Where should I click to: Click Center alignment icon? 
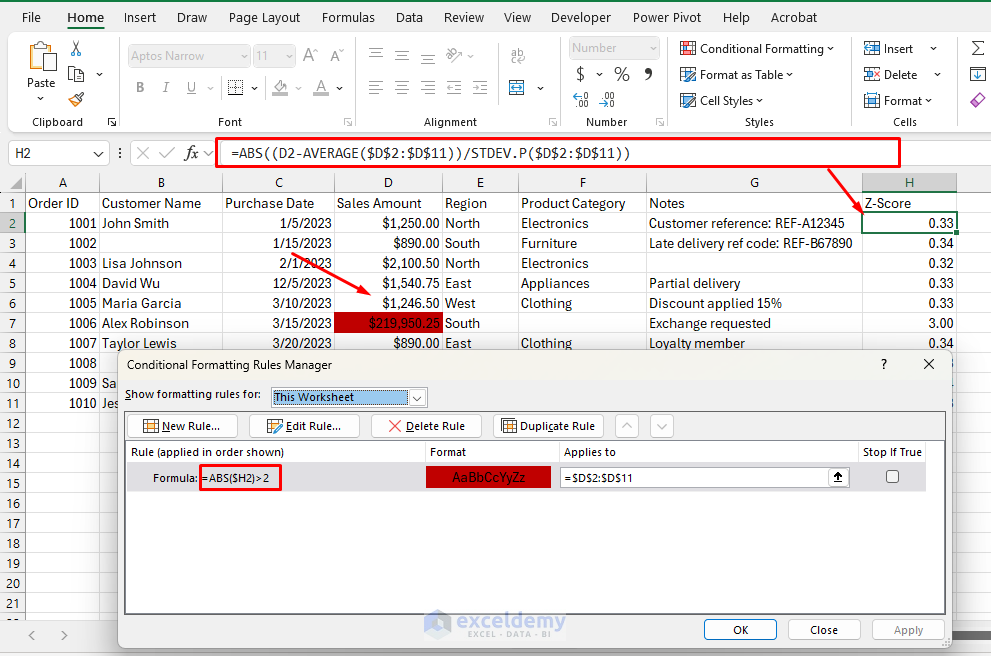coord(402,87)
